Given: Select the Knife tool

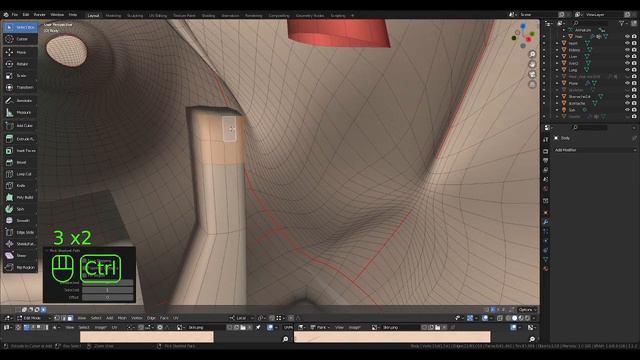Looking at the screenshot, I should coord(20,186).
